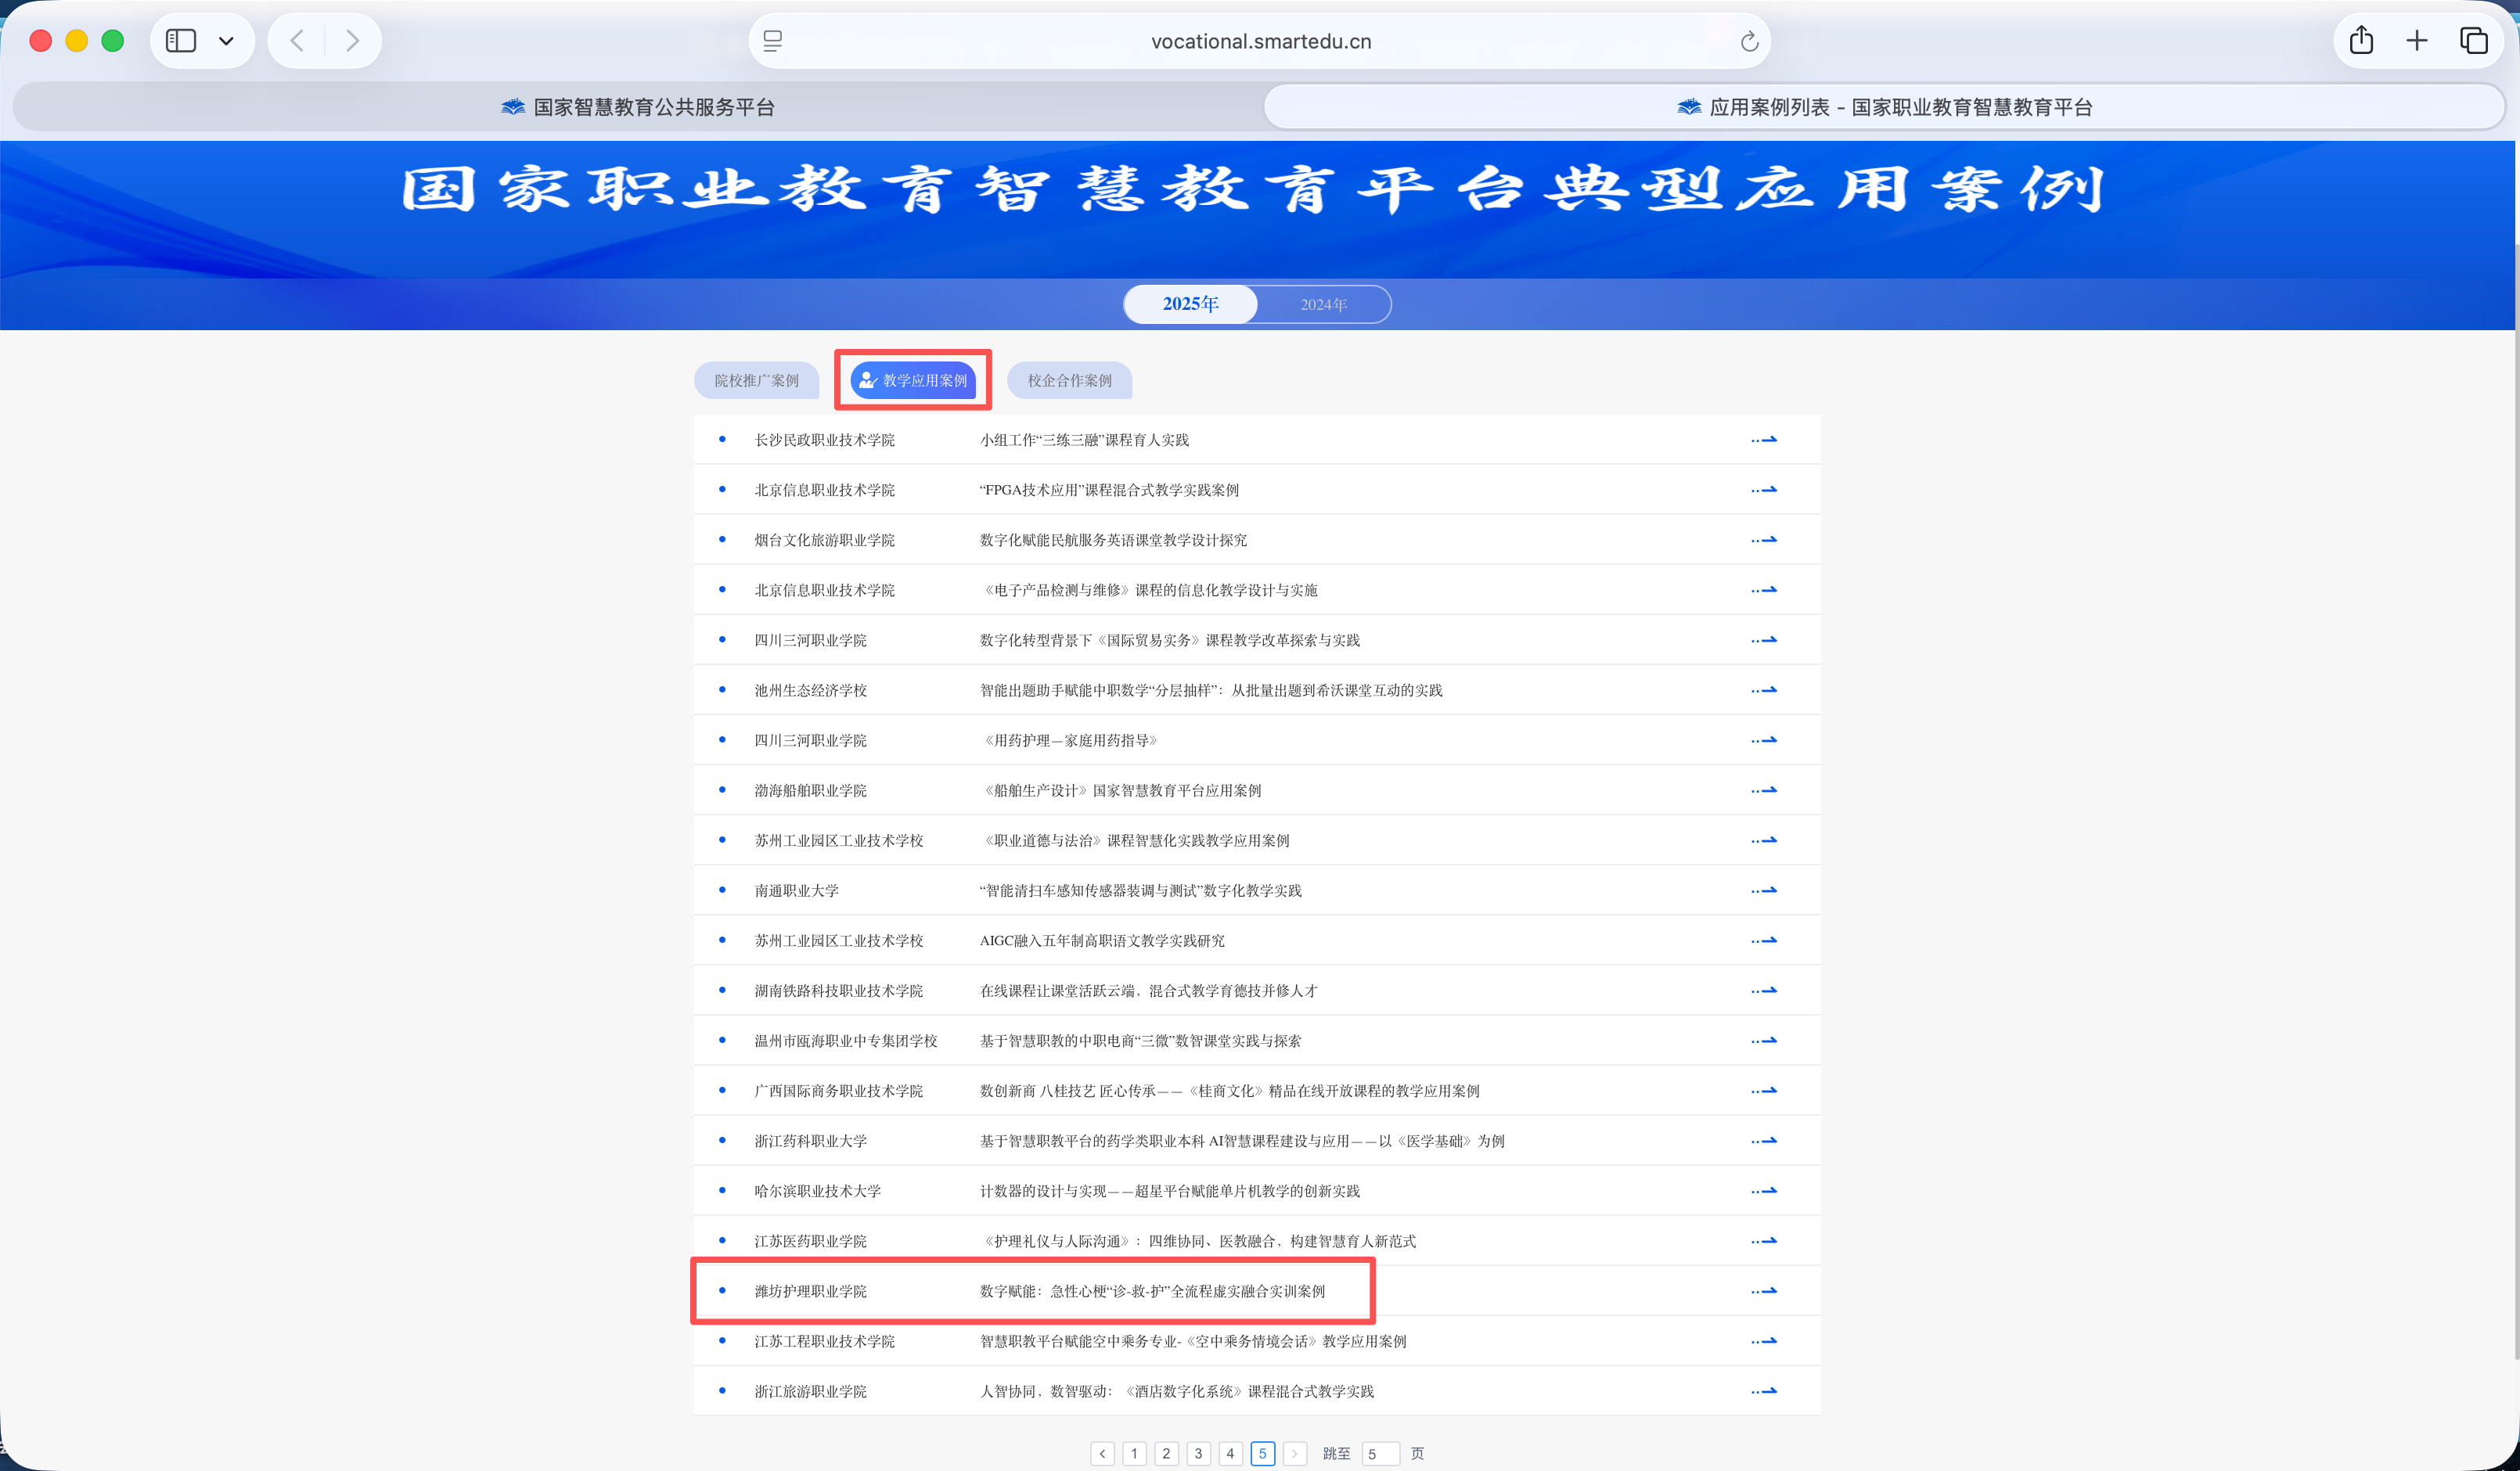2520x1471 pixels.
Task: Click the jump-to page number input
Action: pyautogui.click(x=1380, y=1454)
